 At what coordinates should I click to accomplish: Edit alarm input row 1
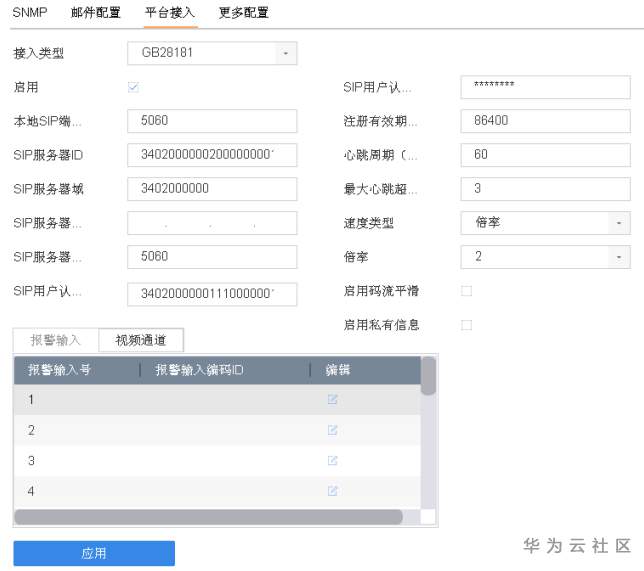[332, 399]
